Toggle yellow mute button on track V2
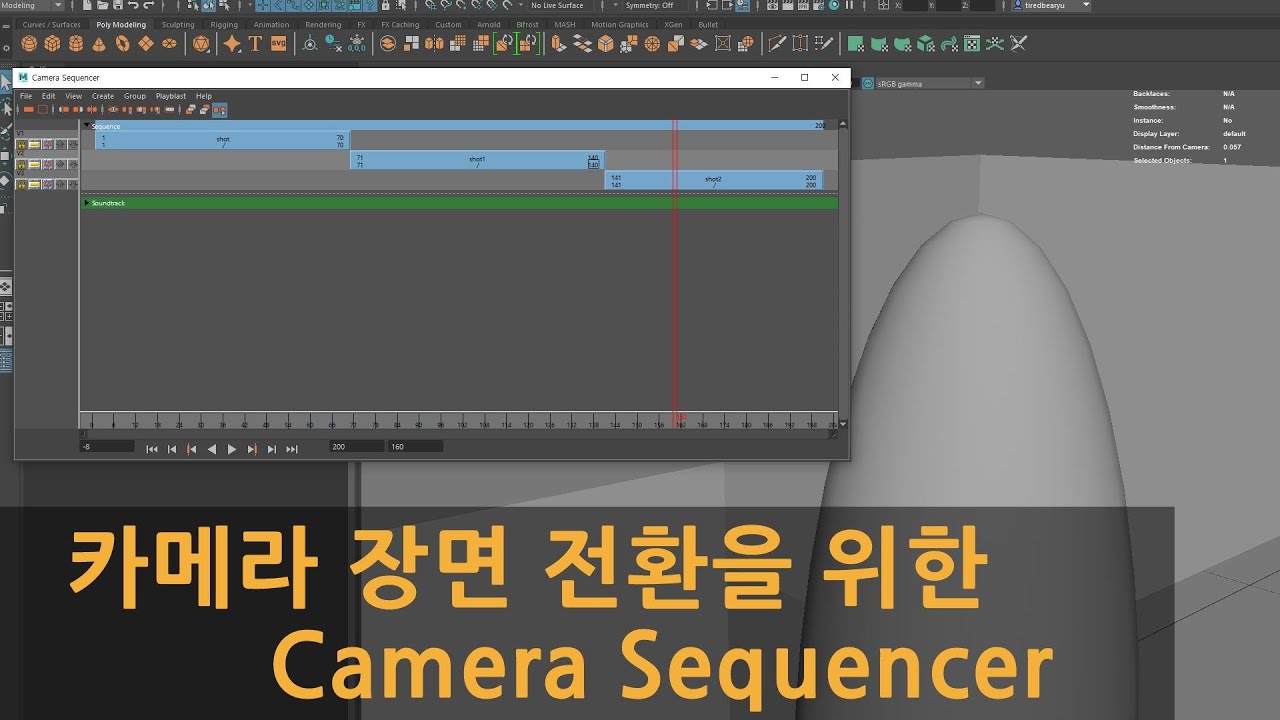The width and height of the screenshot is (1280, 720). 34,165
